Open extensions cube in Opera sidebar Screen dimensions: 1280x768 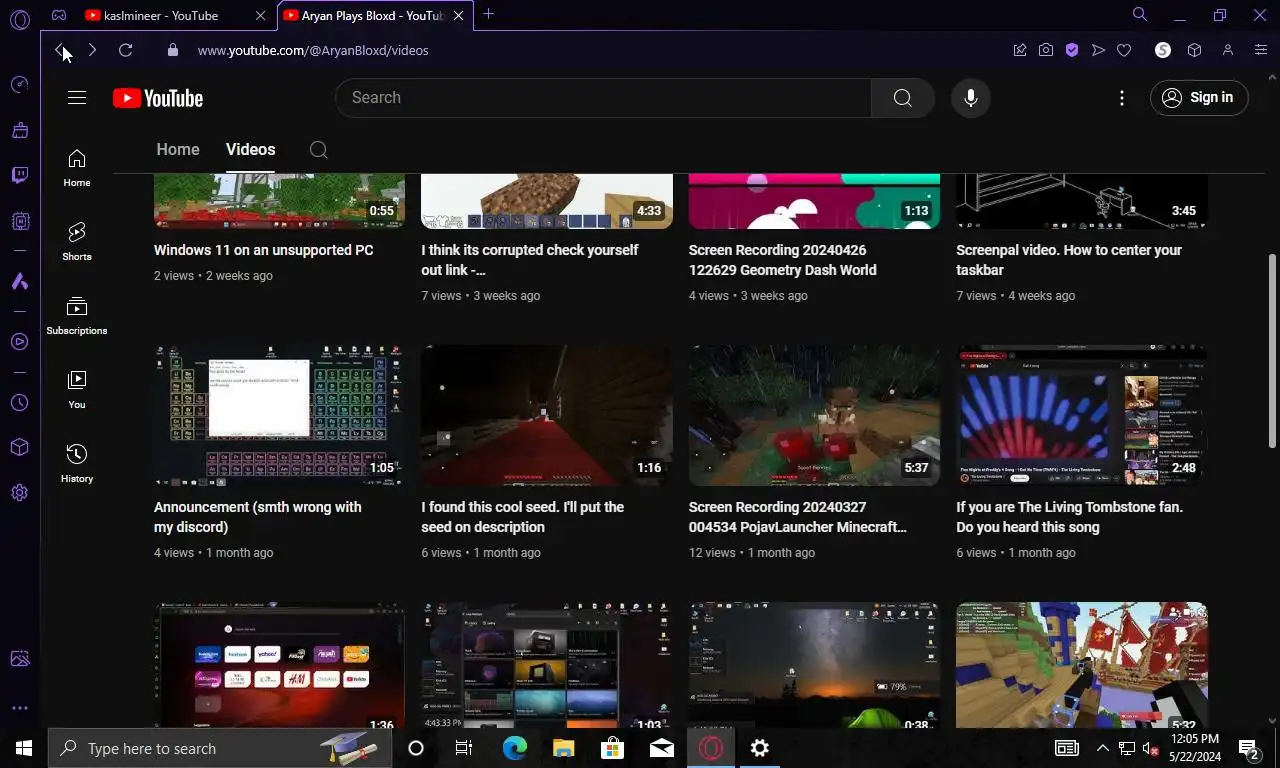(x=20, y=447)
